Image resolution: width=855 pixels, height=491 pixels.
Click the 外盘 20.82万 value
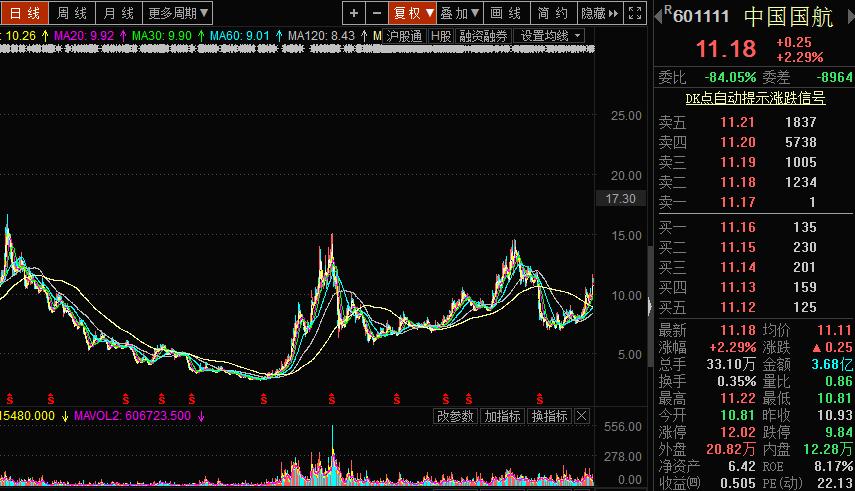pyautogui.click(x=731, y=450)
